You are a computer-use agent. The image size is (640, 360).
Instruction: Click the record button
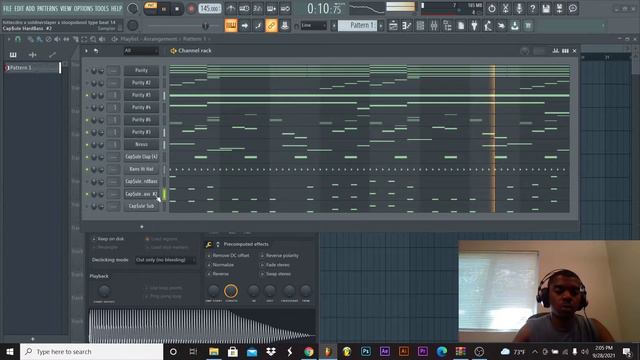(x=191, y=9)
